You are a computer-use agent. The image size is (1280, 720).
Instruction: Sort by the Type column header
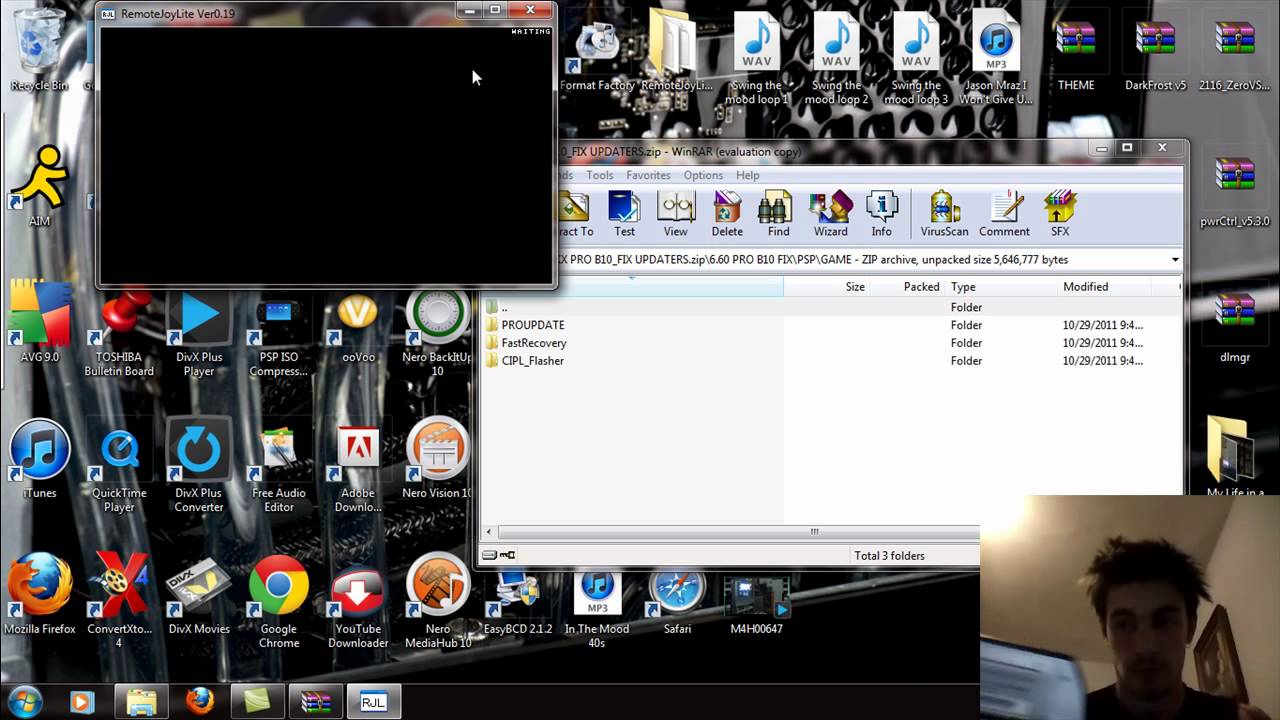(x=1001, y=287)
